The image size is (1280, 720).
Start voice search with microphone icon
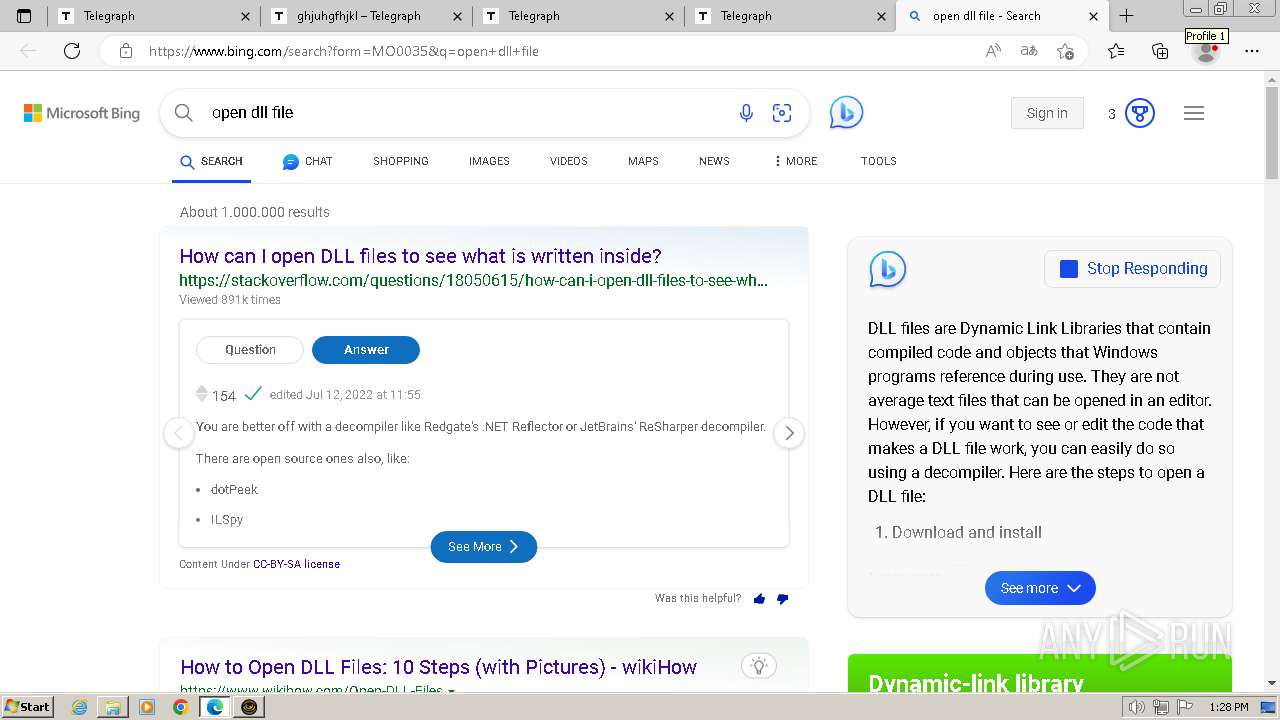[x=746, y=113]
